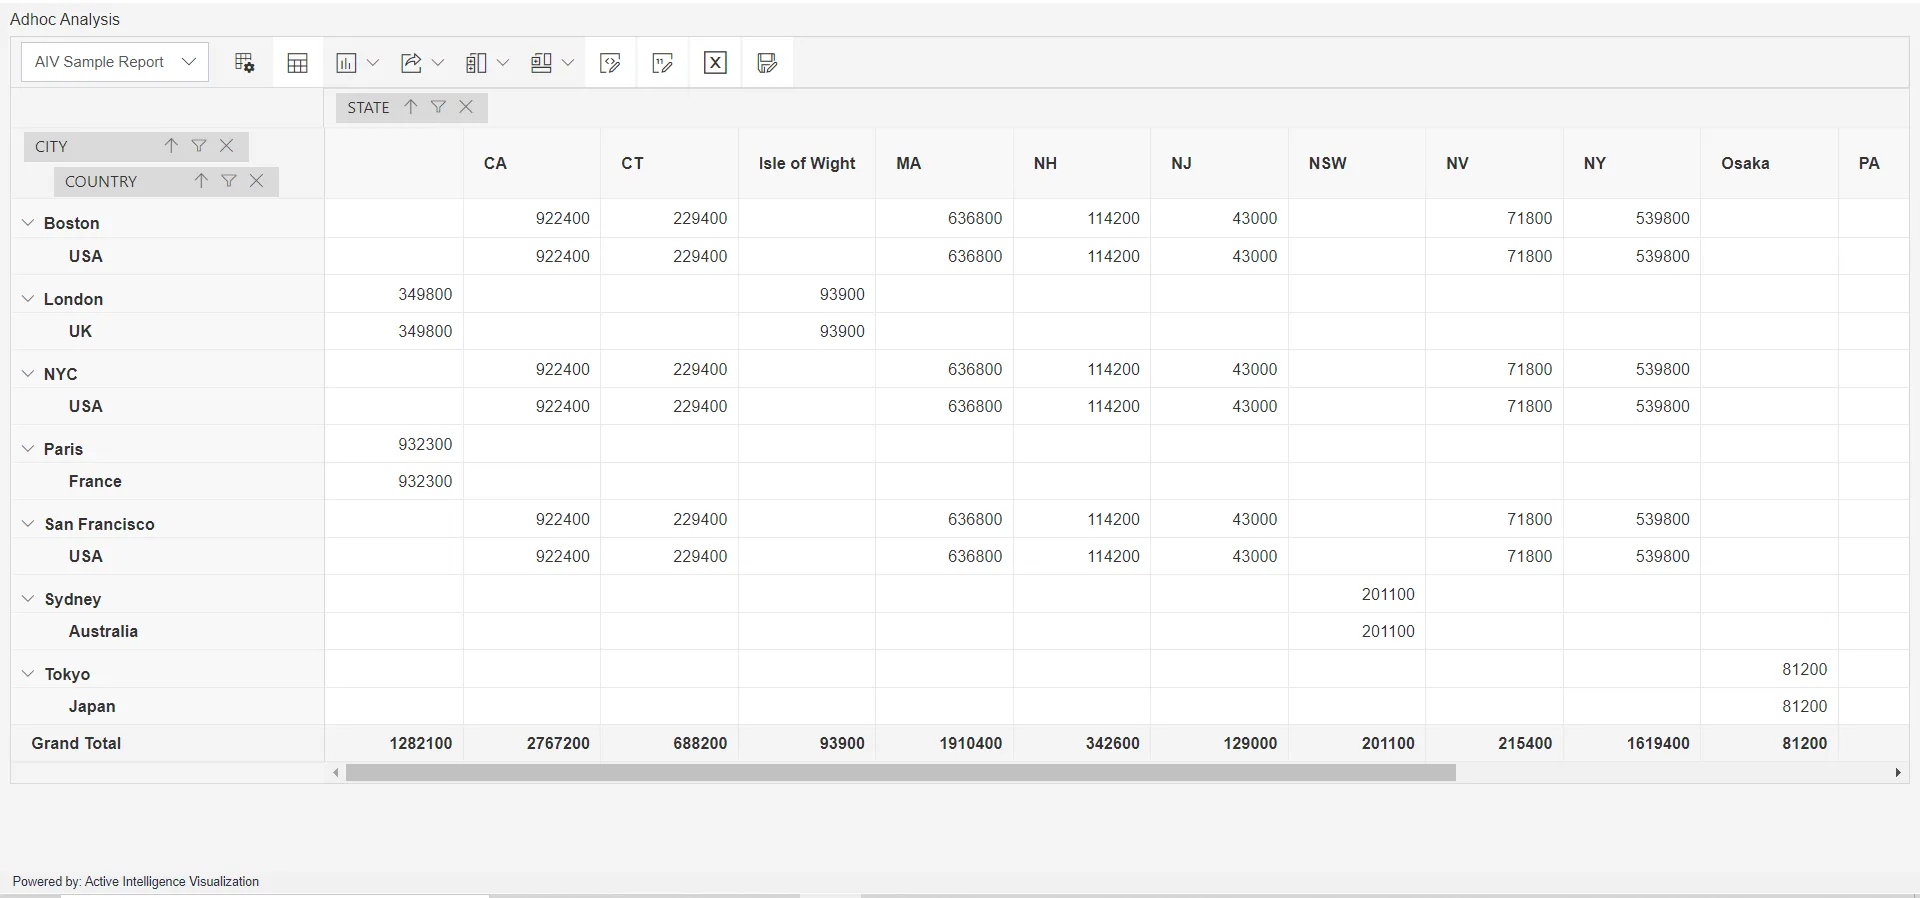Sort the STATE field ascending arrow
Viewport: 1920px width, 898px height.
pos(411,107)
